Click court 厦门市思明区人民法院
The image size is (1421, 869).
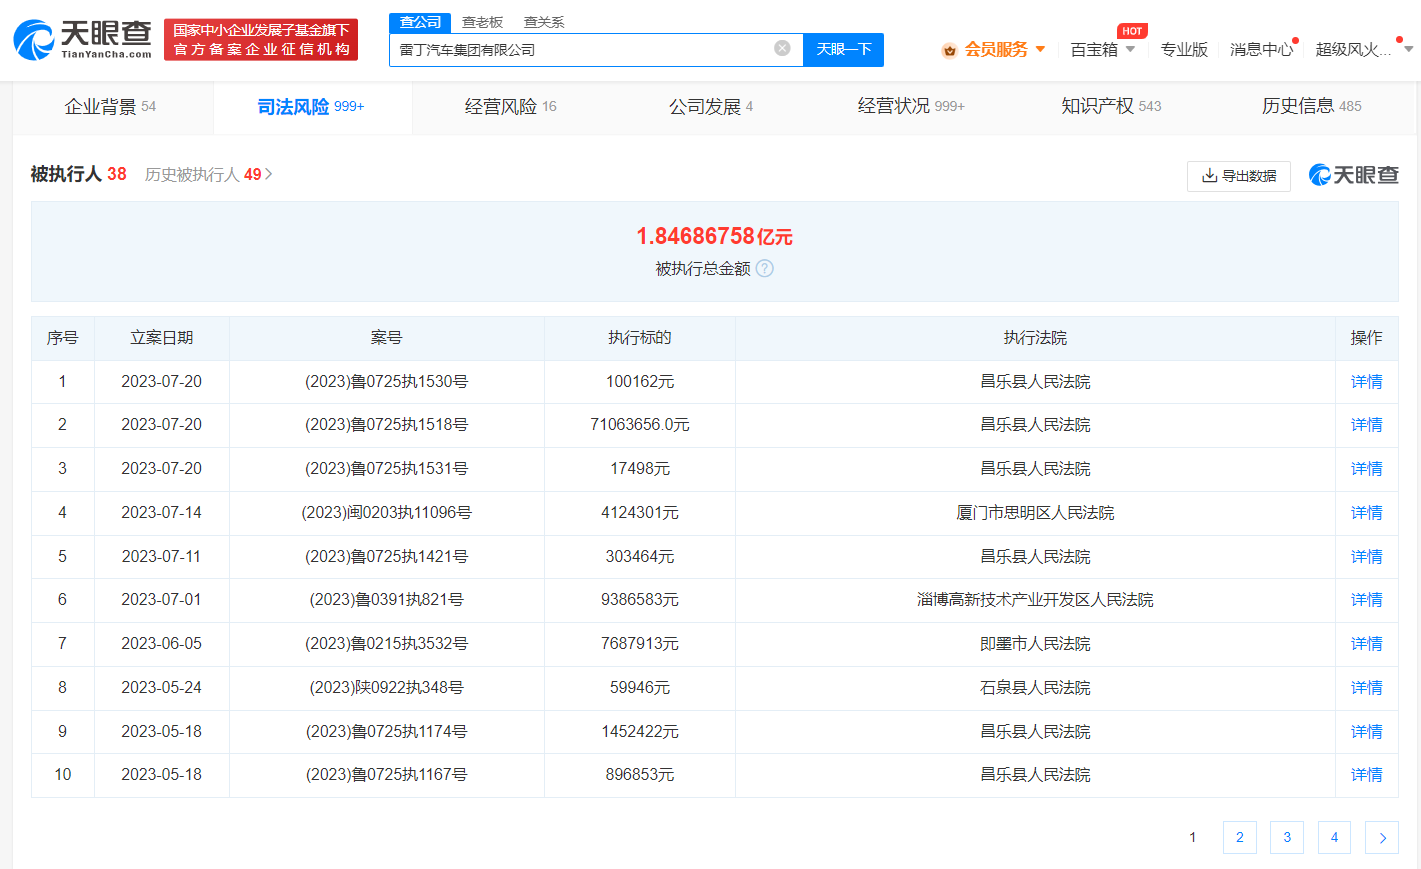point(1035,513)
